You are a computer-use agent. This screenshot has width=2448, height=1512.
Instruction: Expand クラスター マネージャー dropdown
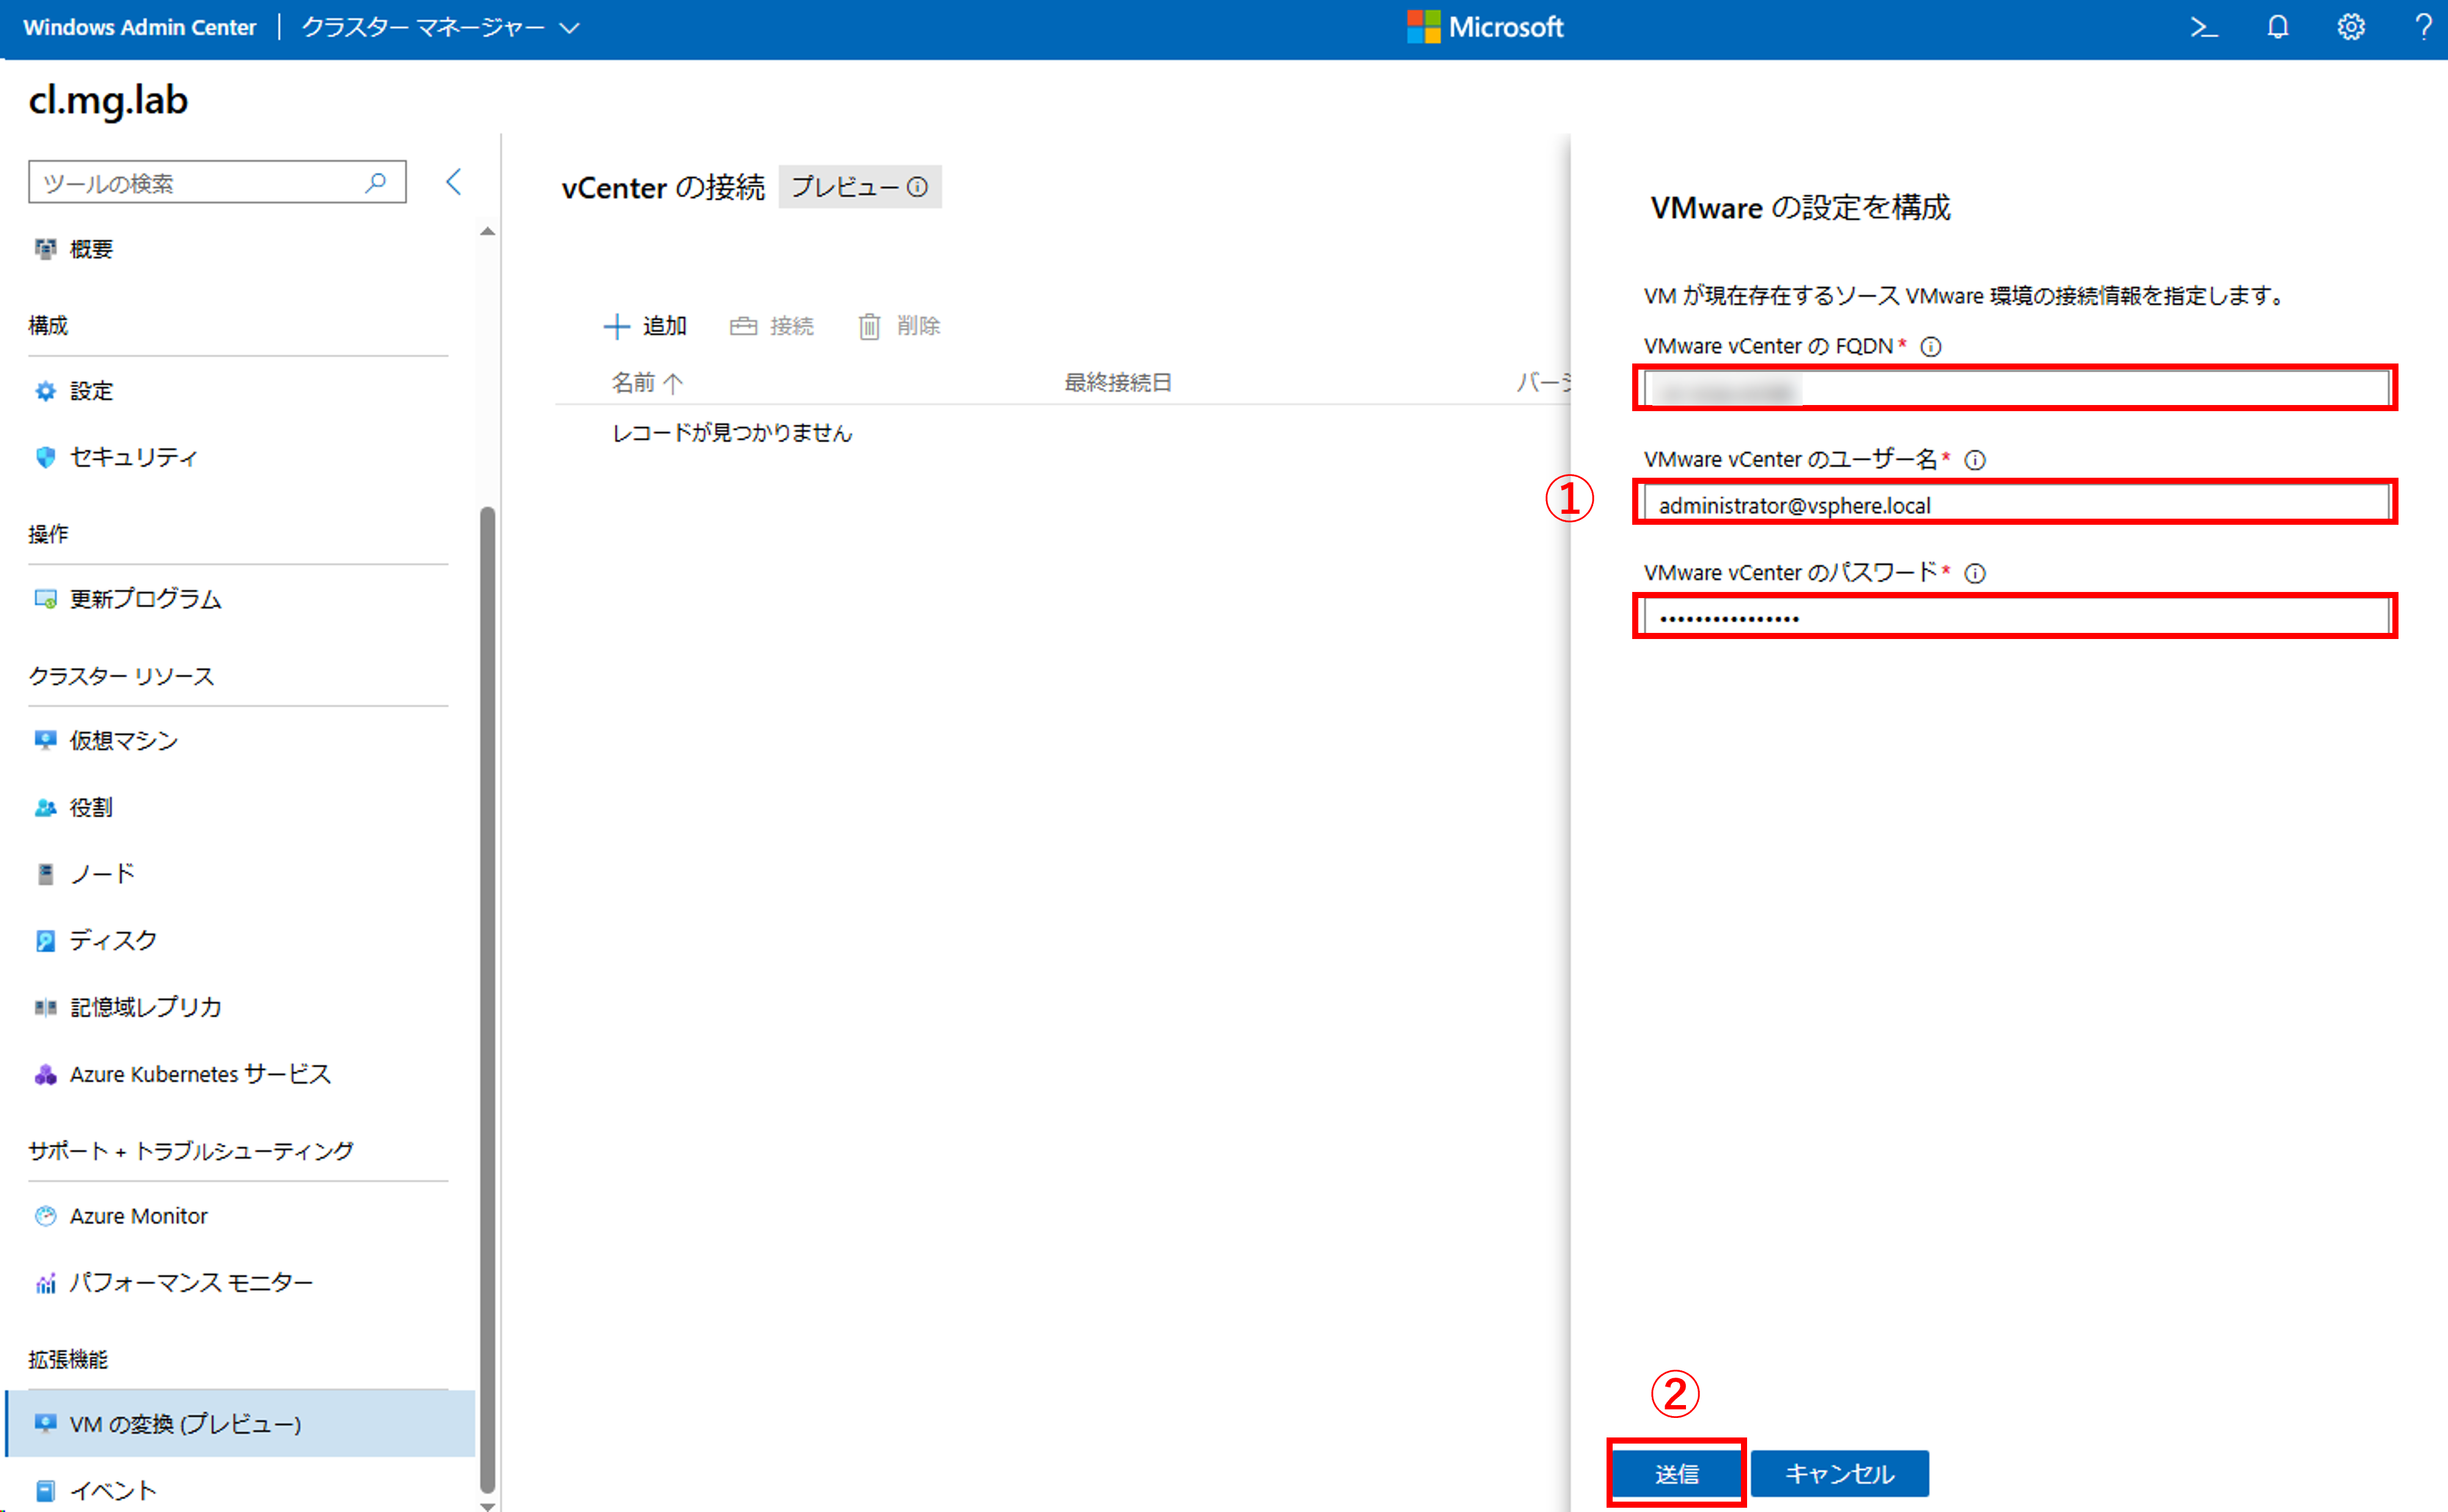(x=440, y=27)
